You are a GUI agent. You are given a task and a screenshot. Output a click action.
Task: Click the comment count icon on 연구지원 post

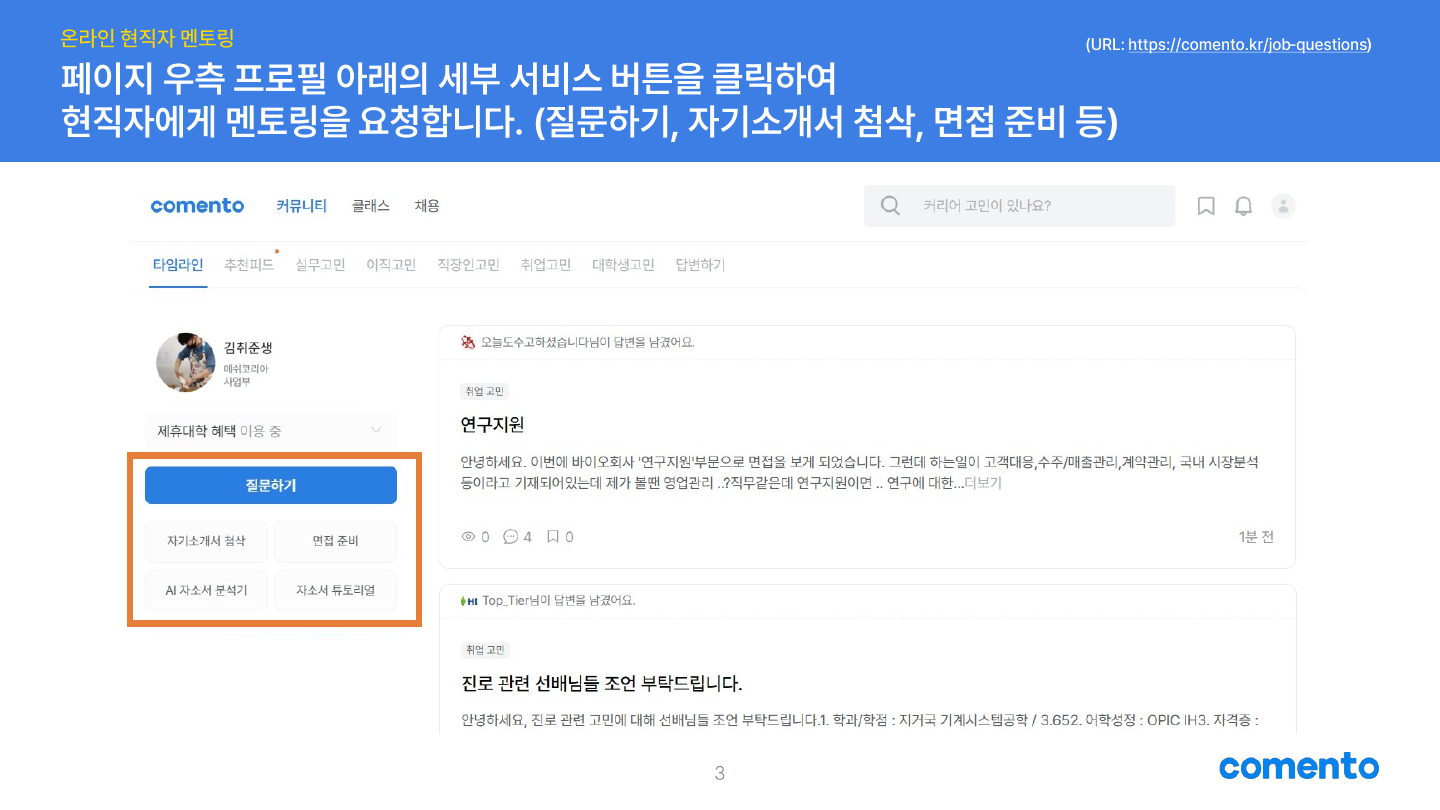pos(511,537)
